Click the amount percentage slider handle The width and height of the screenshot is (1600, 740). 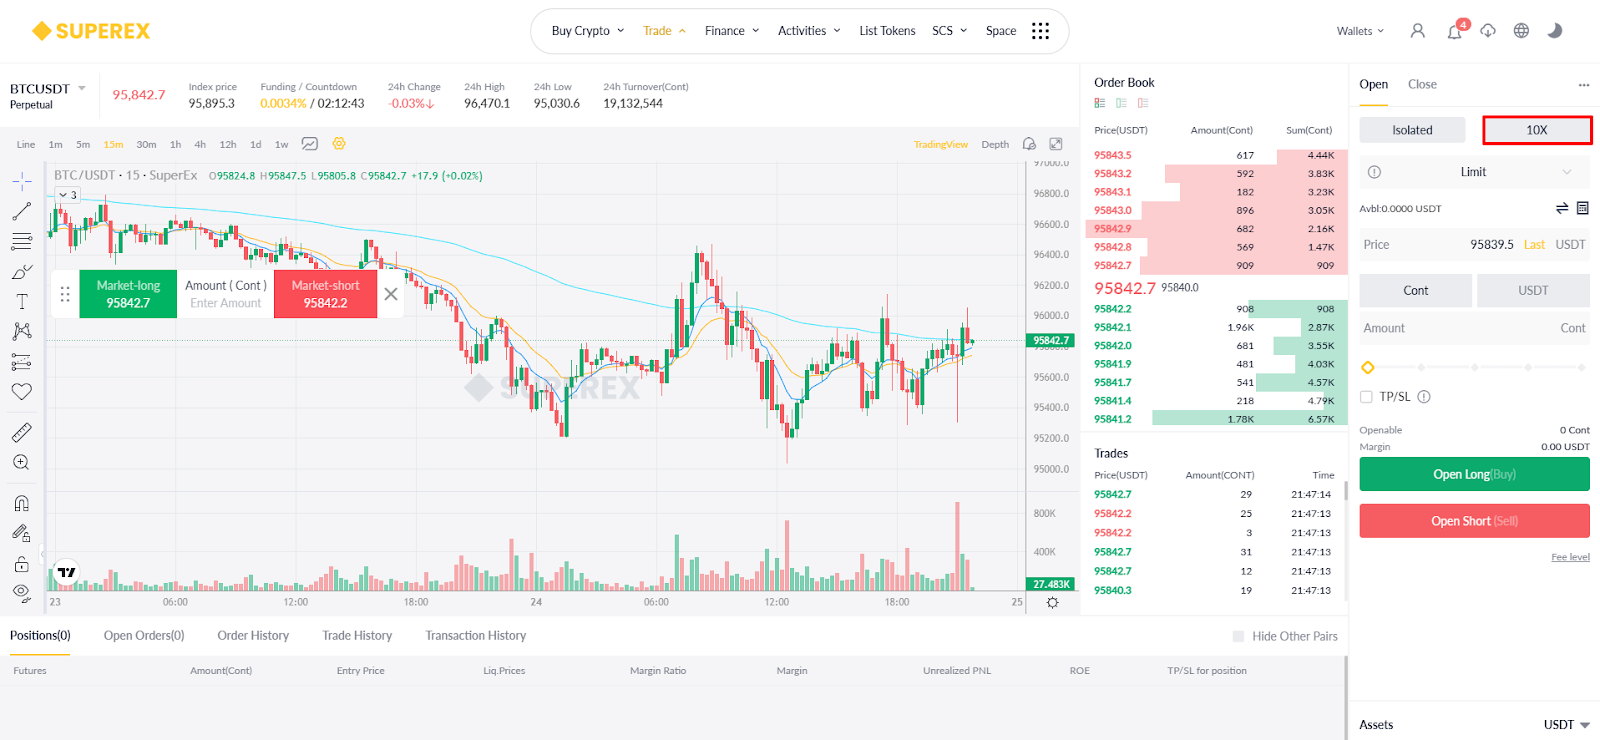coord(1368,368)
